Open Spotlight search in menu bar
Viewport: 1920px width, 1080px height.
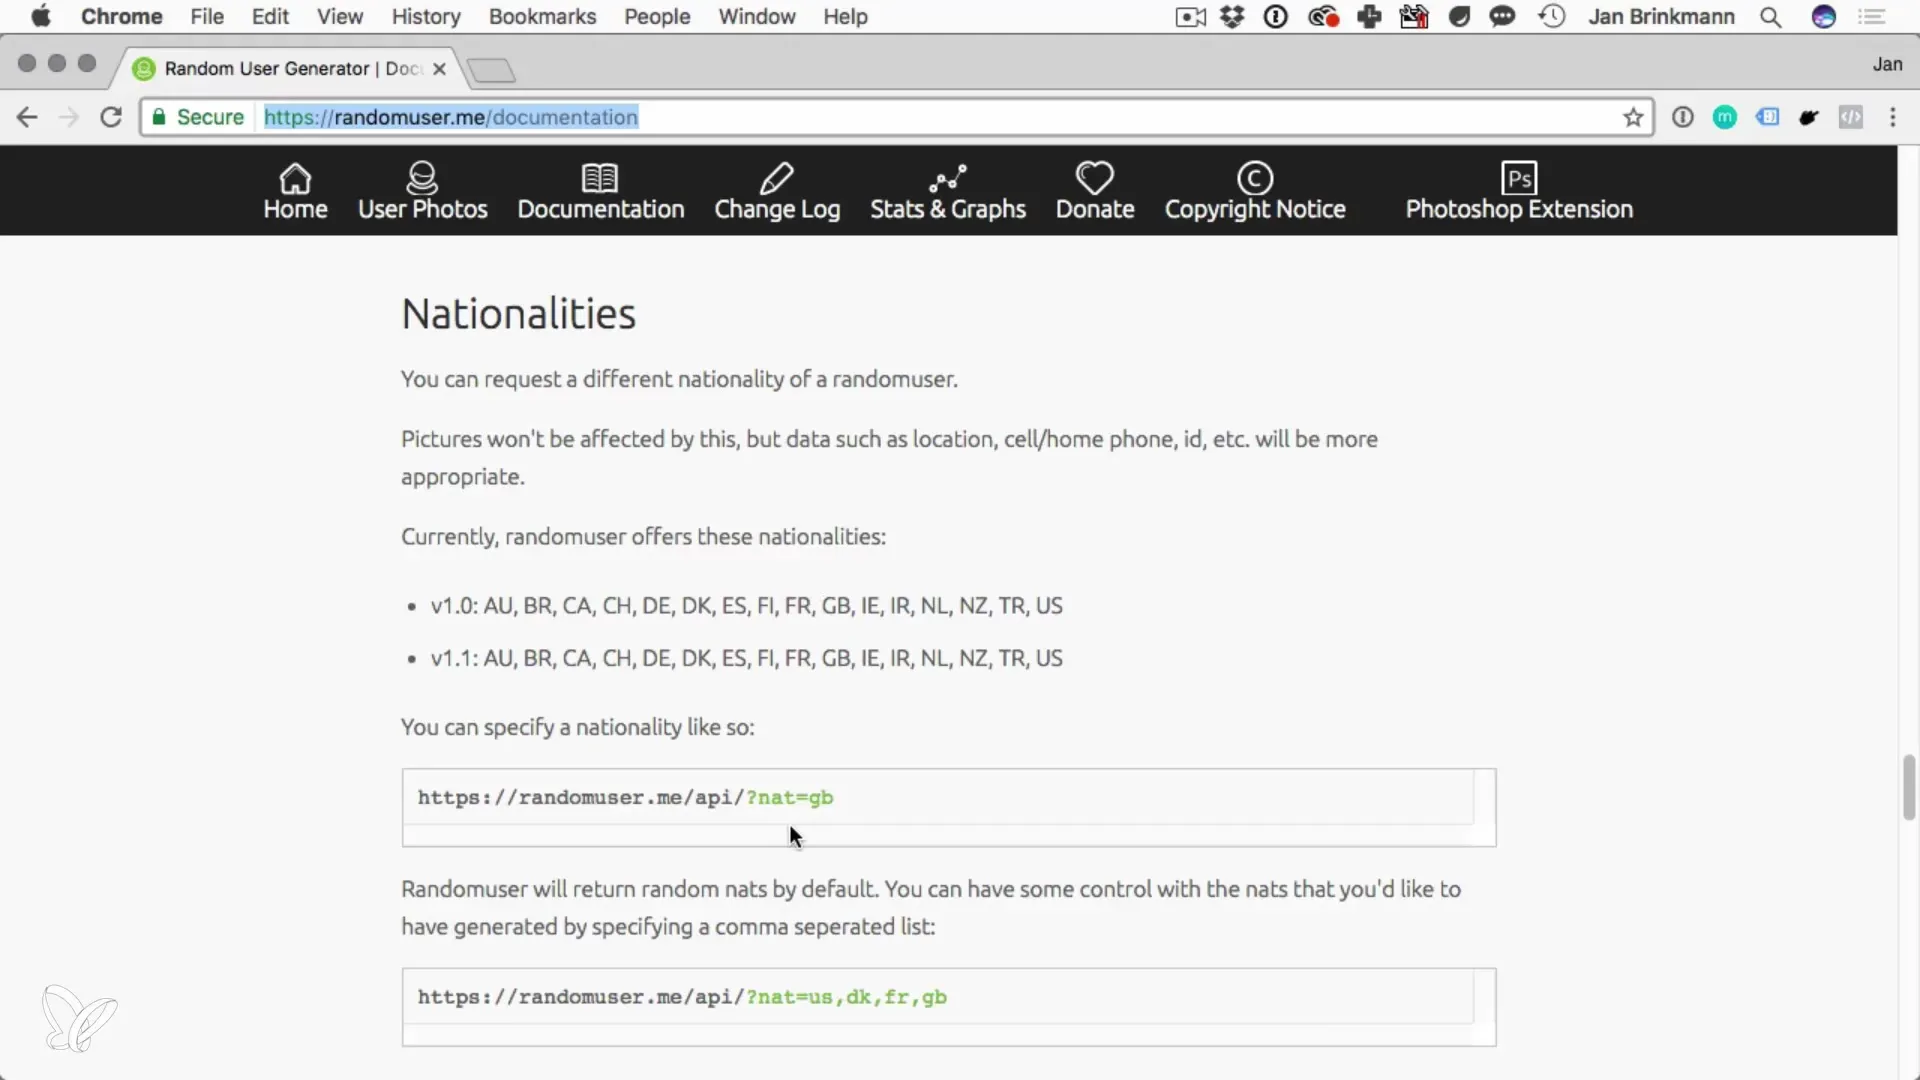pyautogui.click(x=1771, y=17)
